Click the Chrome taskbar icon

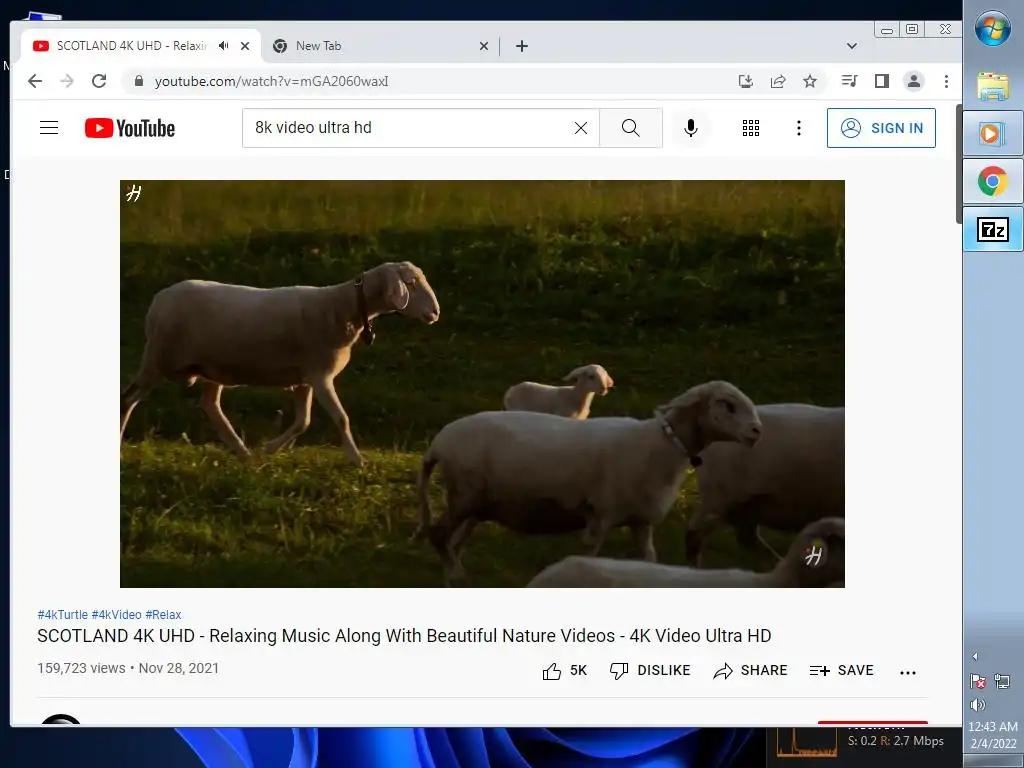[x=993, y=181]
